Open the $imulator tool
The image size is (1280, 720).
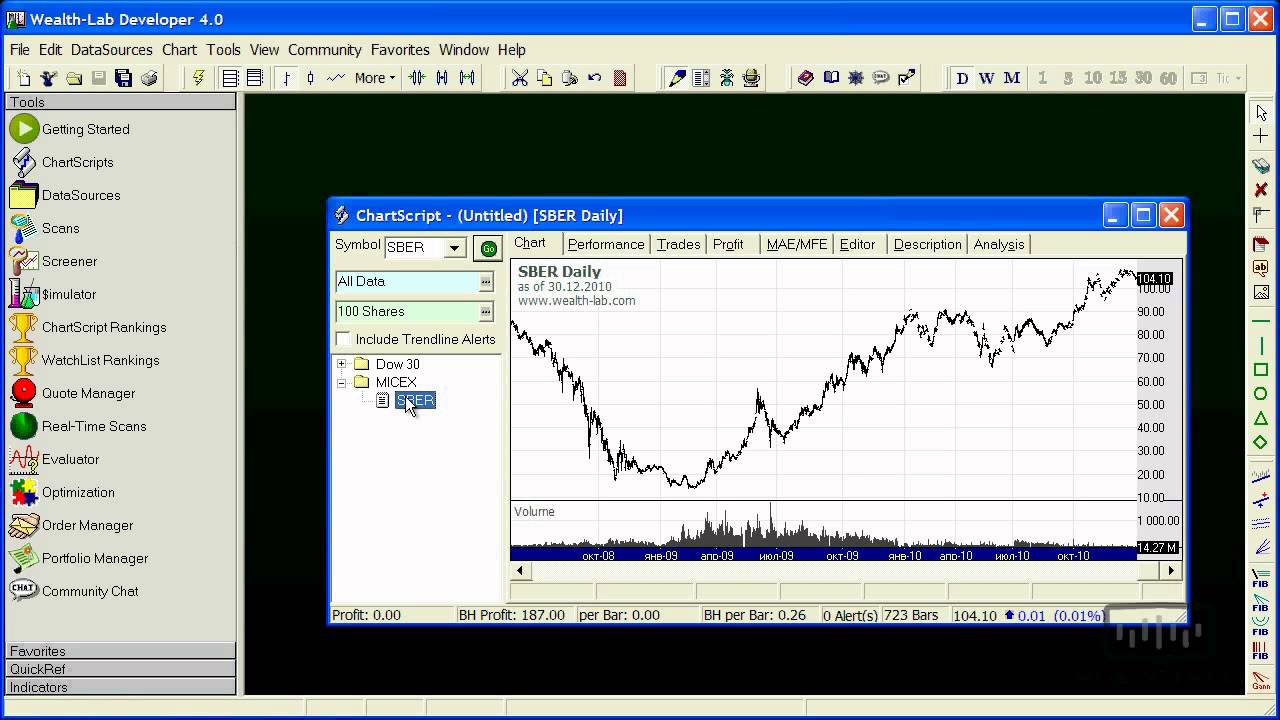point(54,294)
